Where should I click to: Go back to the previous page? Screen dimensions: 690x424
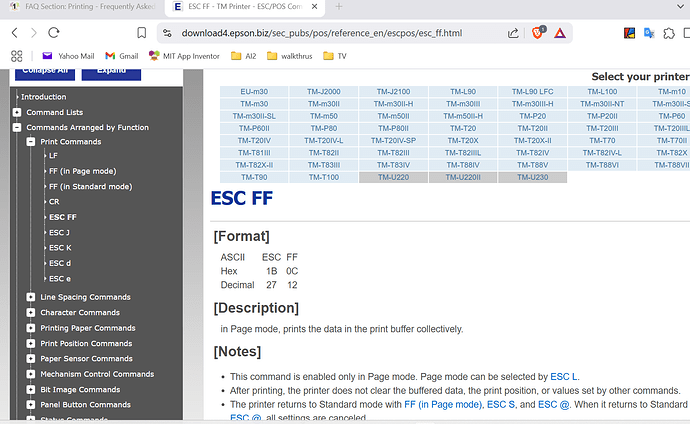[15, 33]
